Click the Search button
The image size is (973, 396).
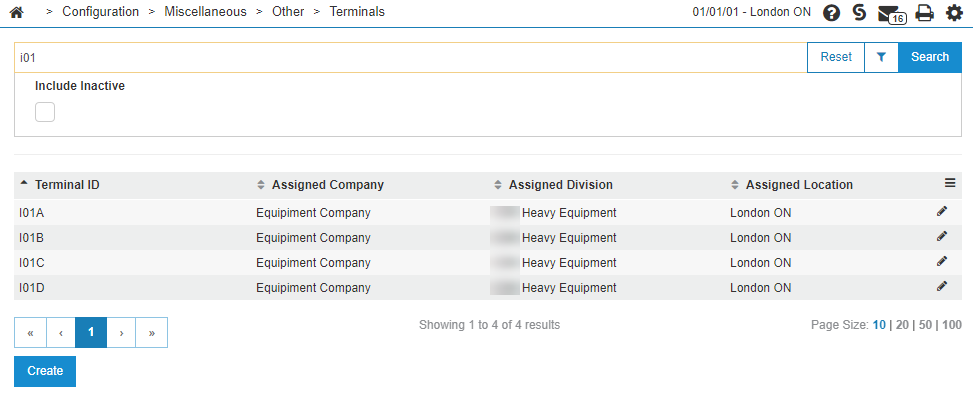click(930, 57)
